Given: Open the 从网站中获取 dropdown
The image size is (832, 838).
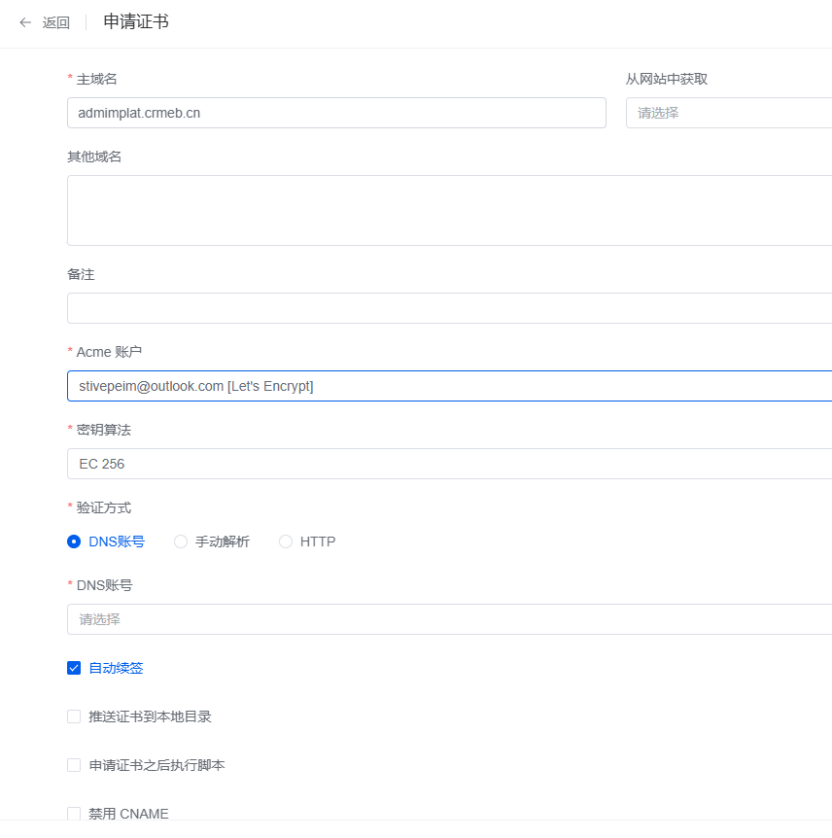Looking at the screenshot, I should pyautogui.click(x=729, y=113).
